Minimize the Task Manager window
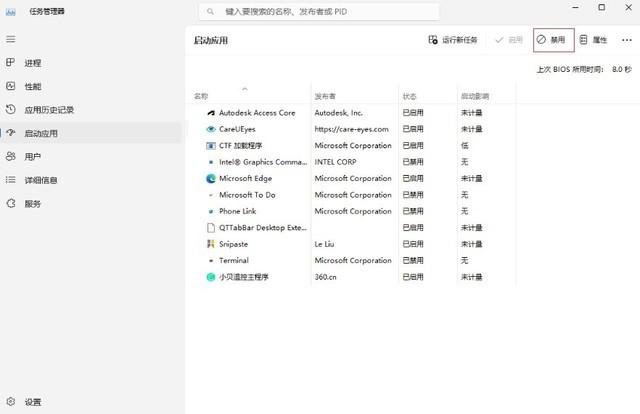Screen dimensions: 640x414 [x=576, y=7]
